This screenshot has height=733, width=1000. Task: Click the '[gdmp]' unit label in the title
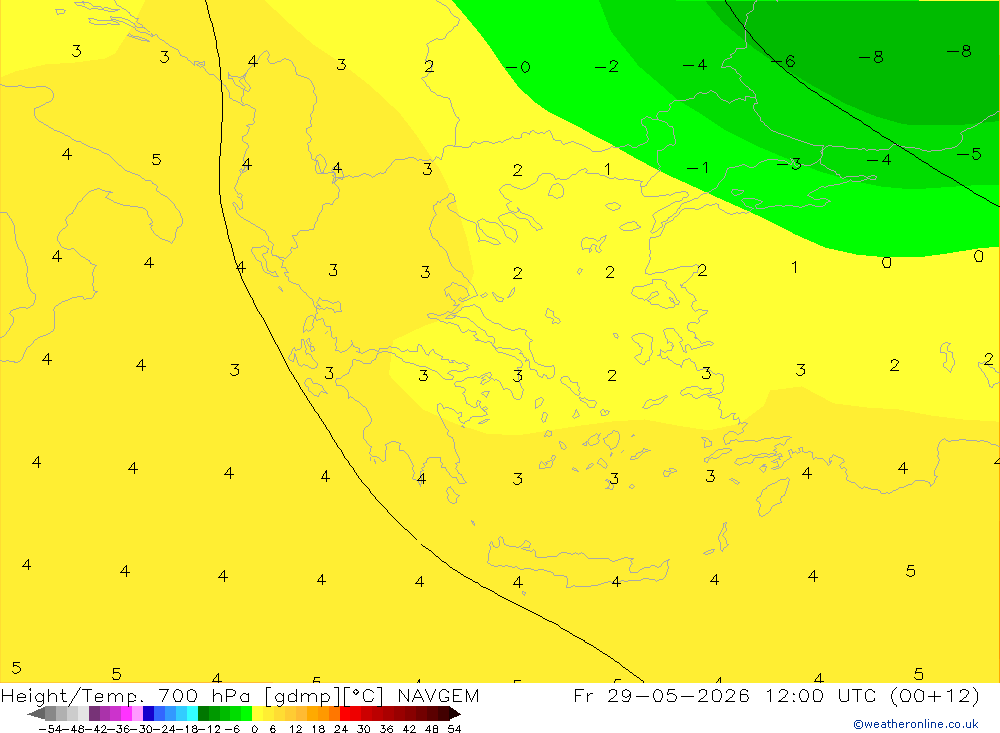click(302, 696)
